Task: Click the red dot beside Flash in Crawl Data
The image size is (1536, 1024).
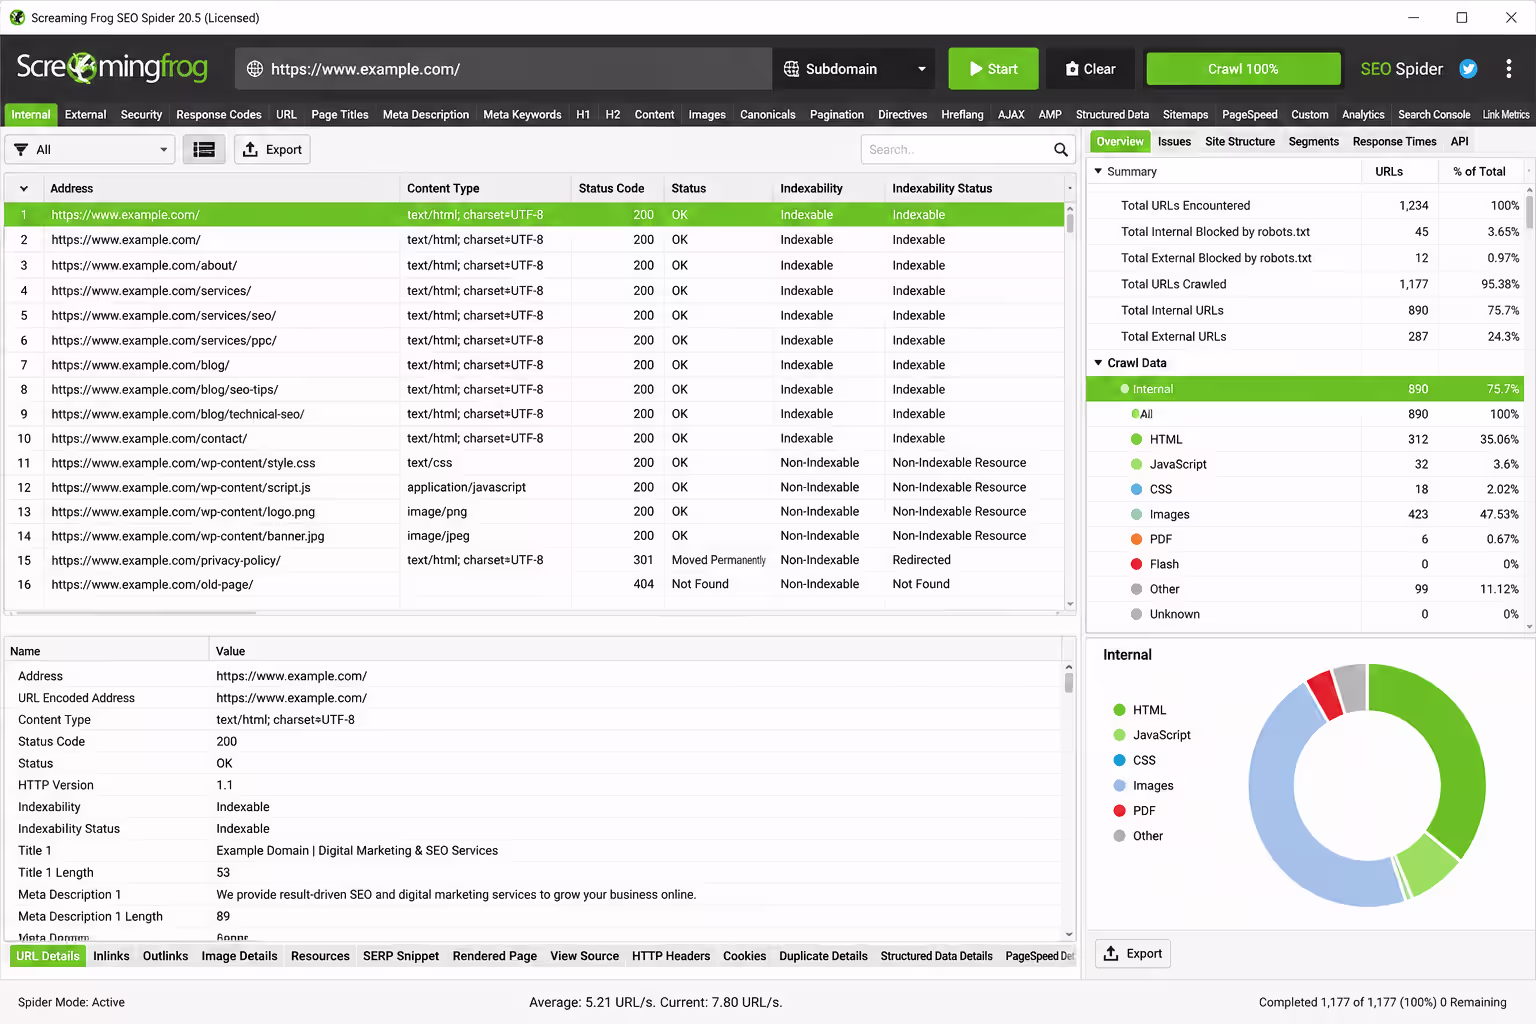Action: (1136, 564)
